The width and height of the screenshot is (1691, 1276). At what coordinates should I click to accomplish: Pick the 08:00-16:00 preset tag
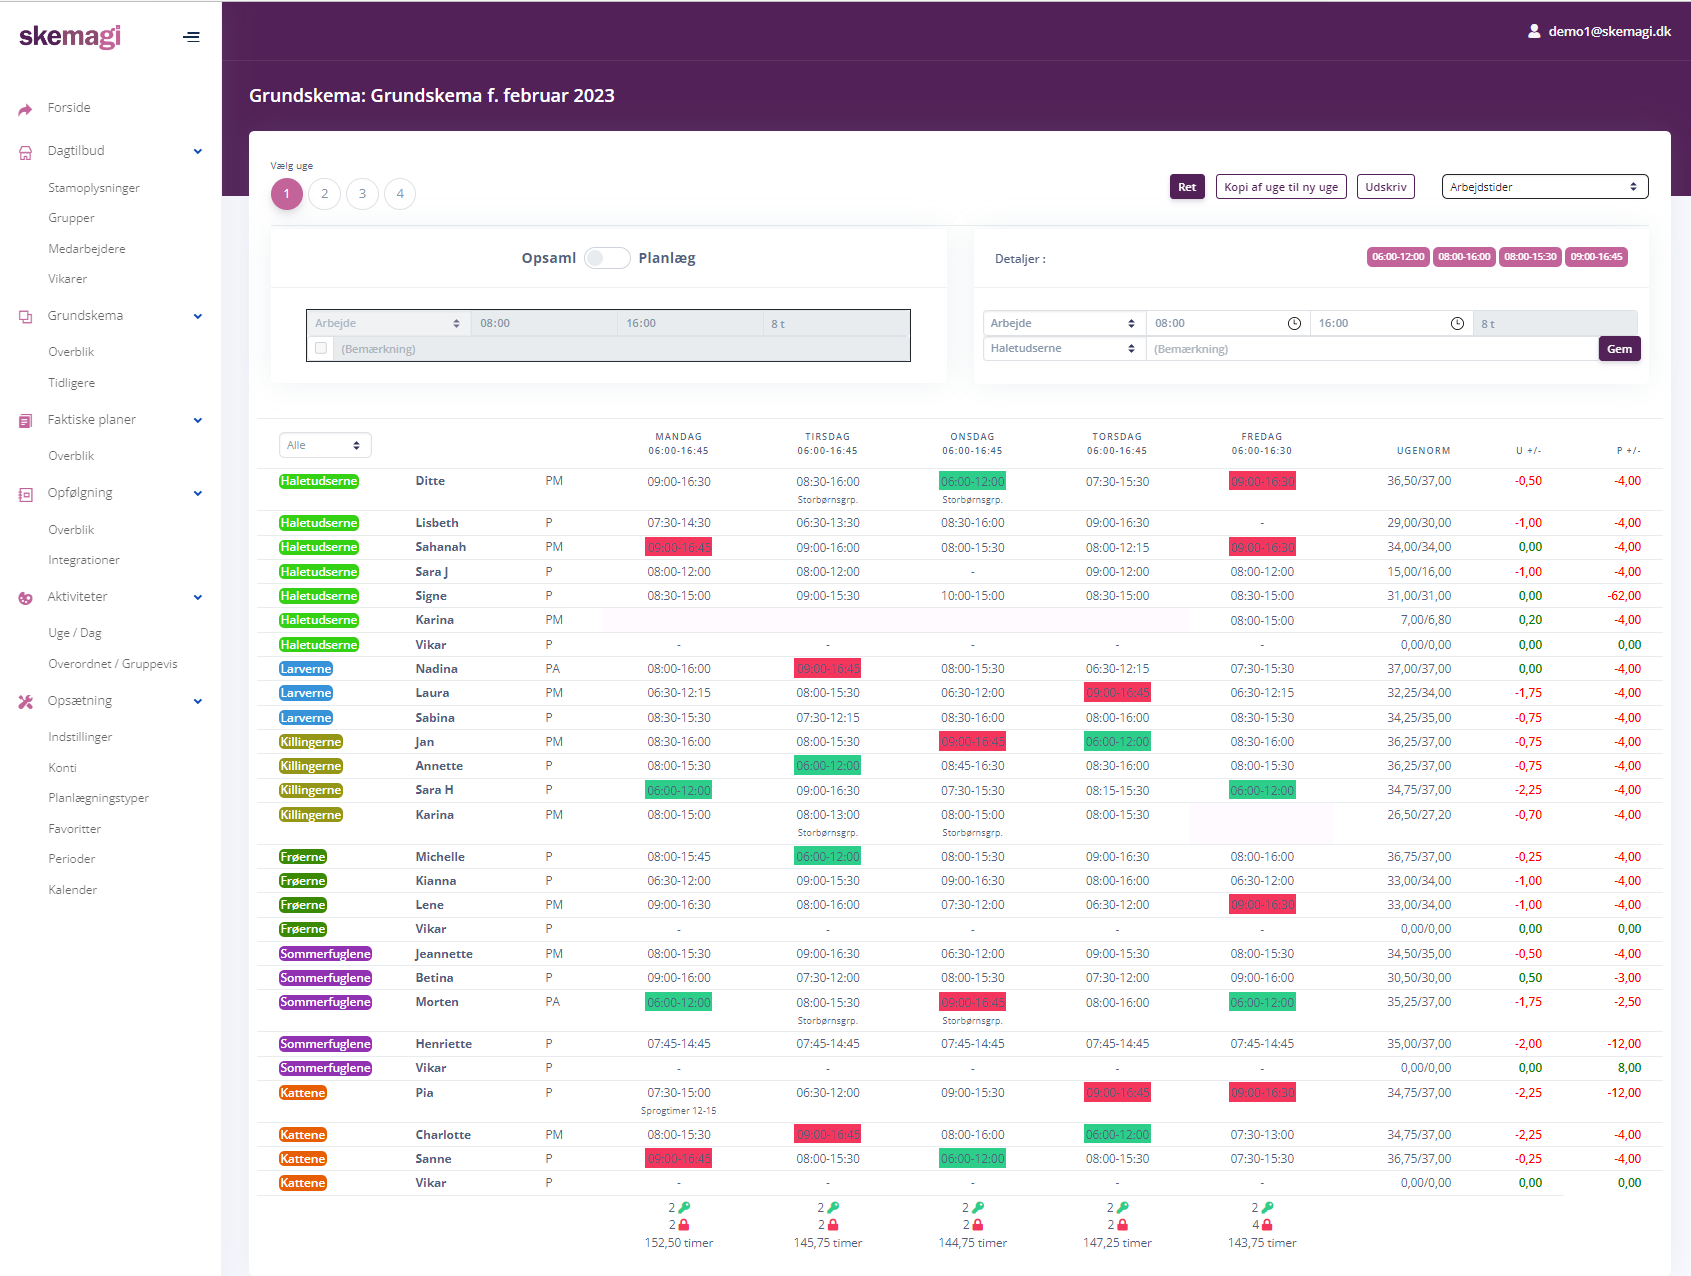coord(1464,257)
